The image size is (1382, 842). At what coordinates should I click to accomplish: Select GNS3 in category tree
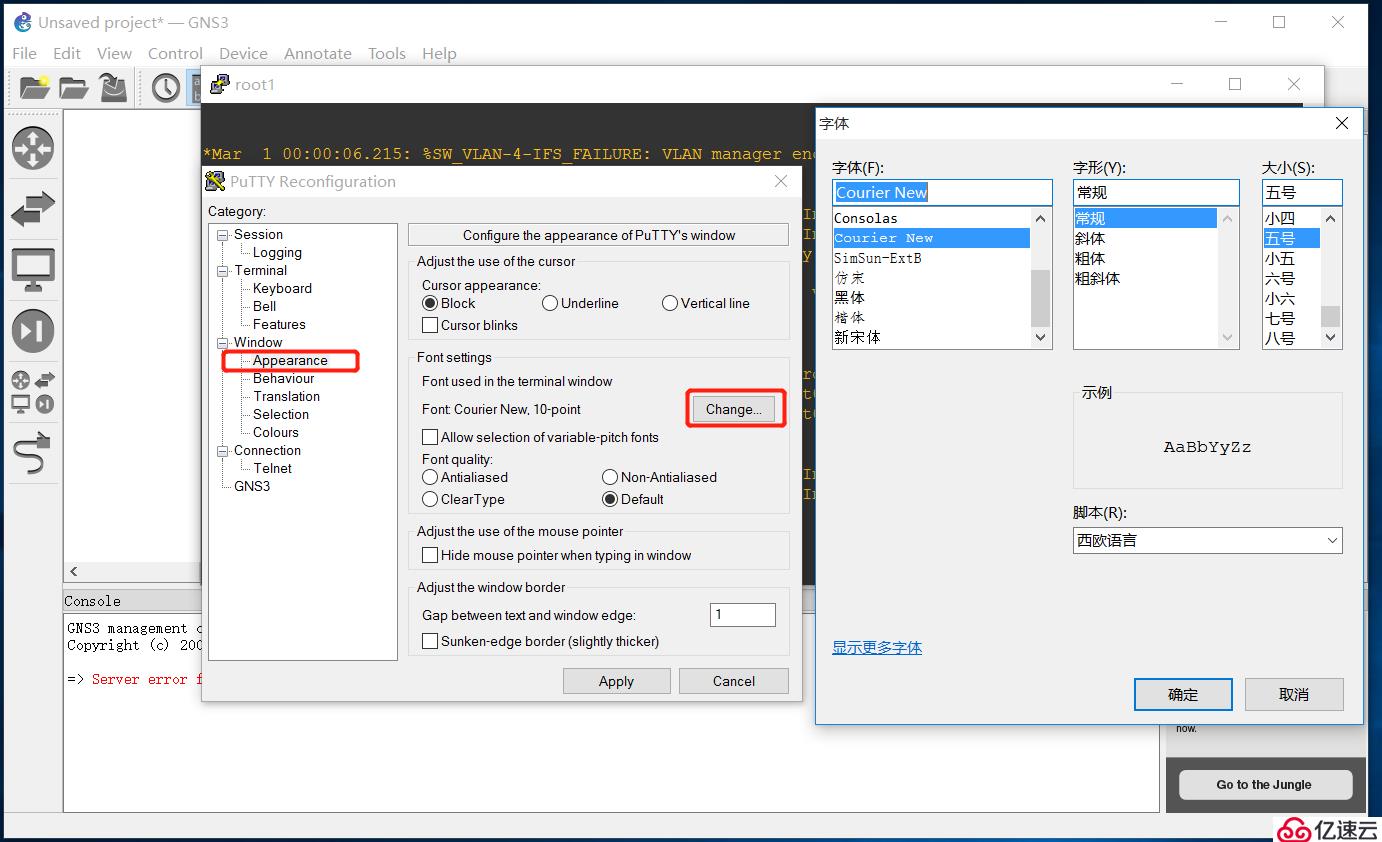click(x=252, y=487)
